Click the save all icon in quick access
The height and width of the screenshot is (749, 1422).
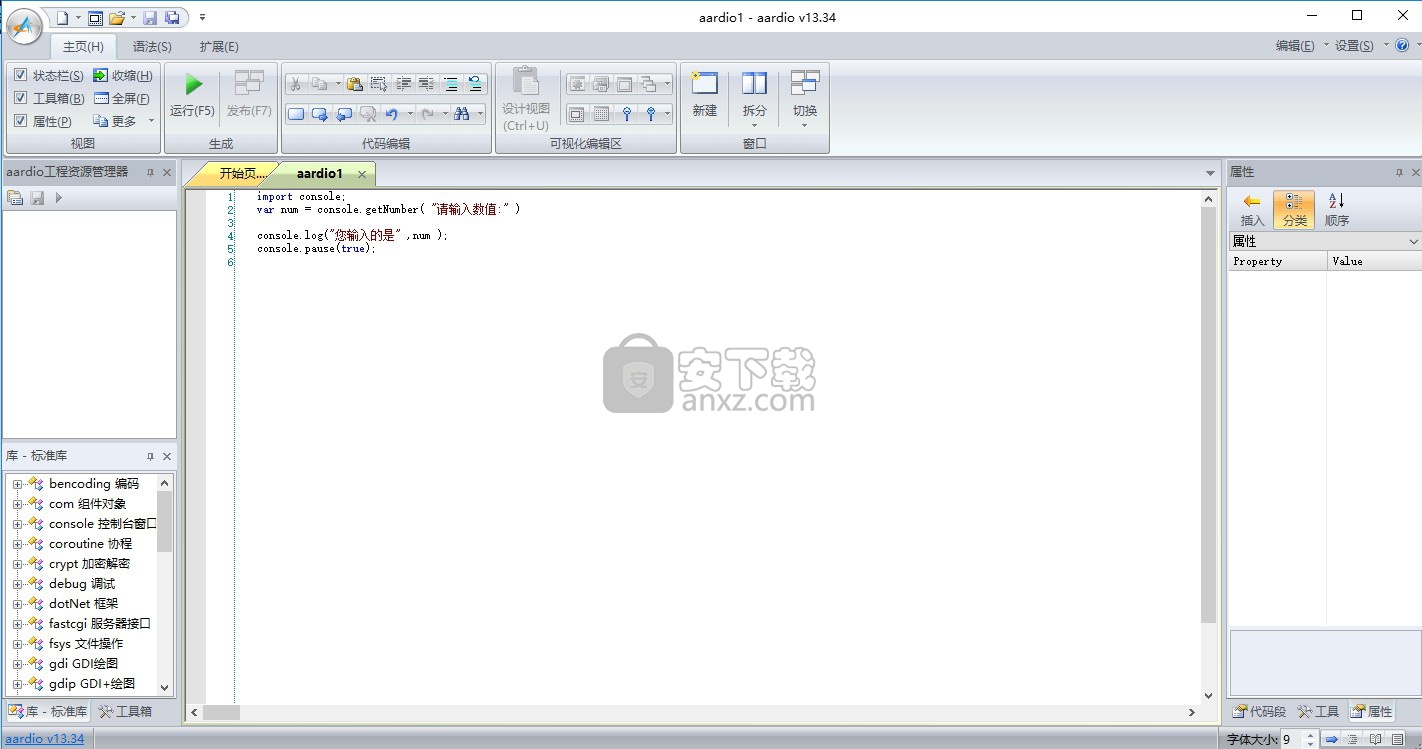[x=172, y=17]
